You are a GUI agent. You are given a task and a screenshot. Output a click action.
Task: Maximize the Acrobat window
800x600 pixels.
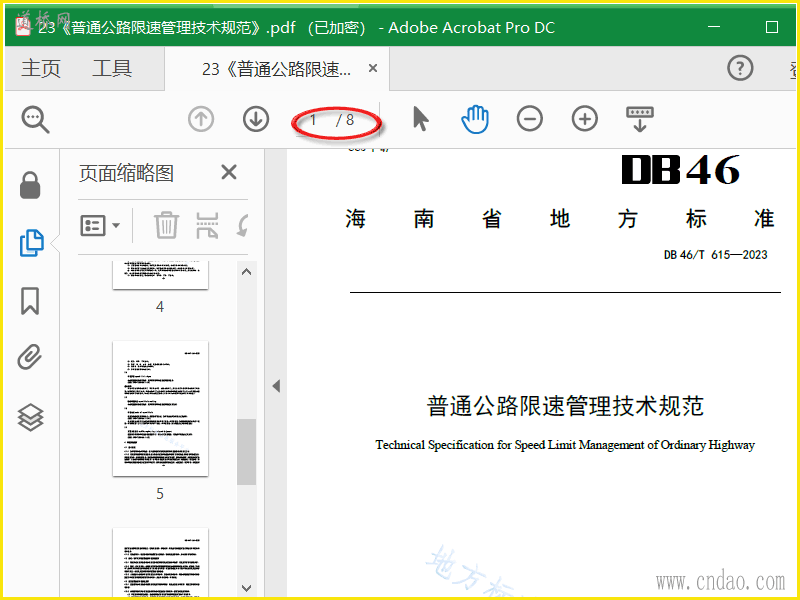click(772, 27)
